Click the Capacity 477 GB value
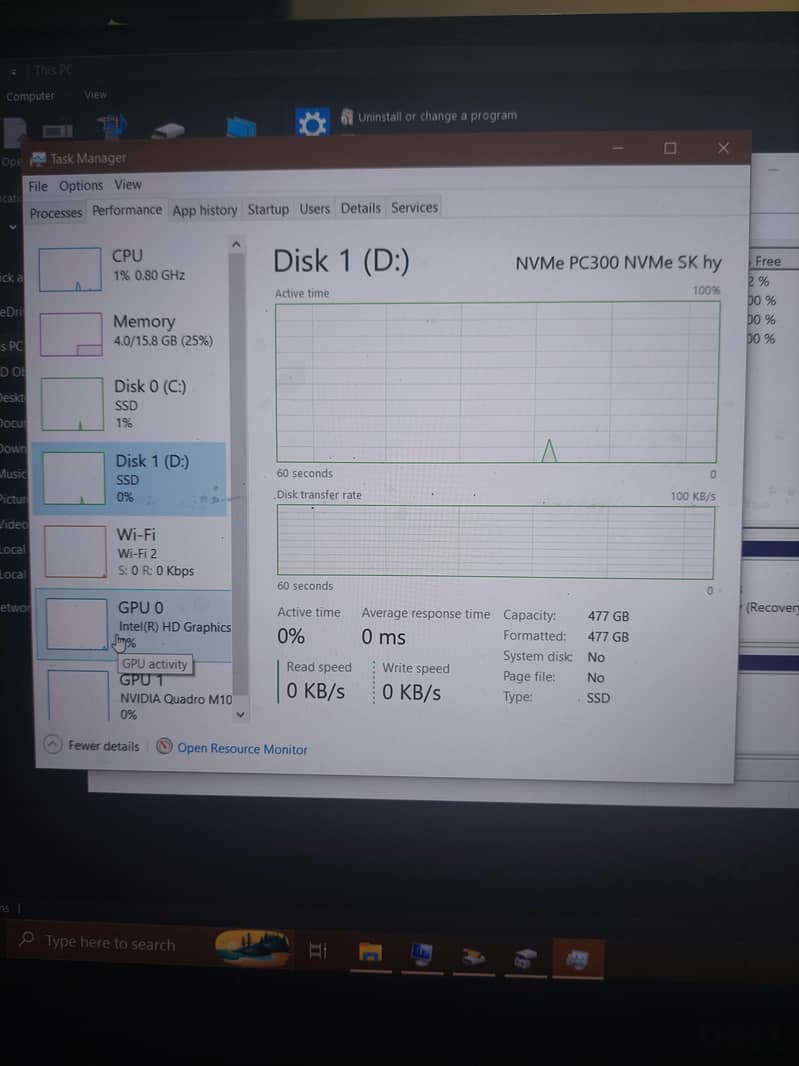The height and width of the screenshot is (1066, 799). [x=608, y=616]
